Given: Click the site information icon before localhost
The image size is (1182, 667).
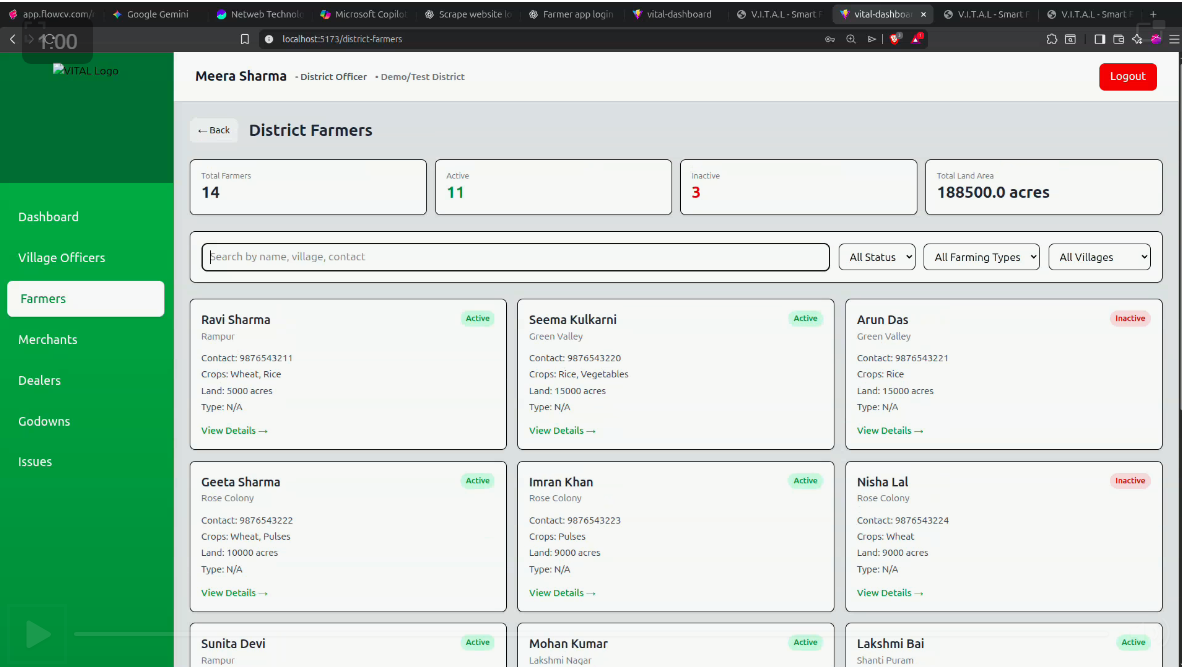Looking at the screenshot, I should click(x=269, y=39).
